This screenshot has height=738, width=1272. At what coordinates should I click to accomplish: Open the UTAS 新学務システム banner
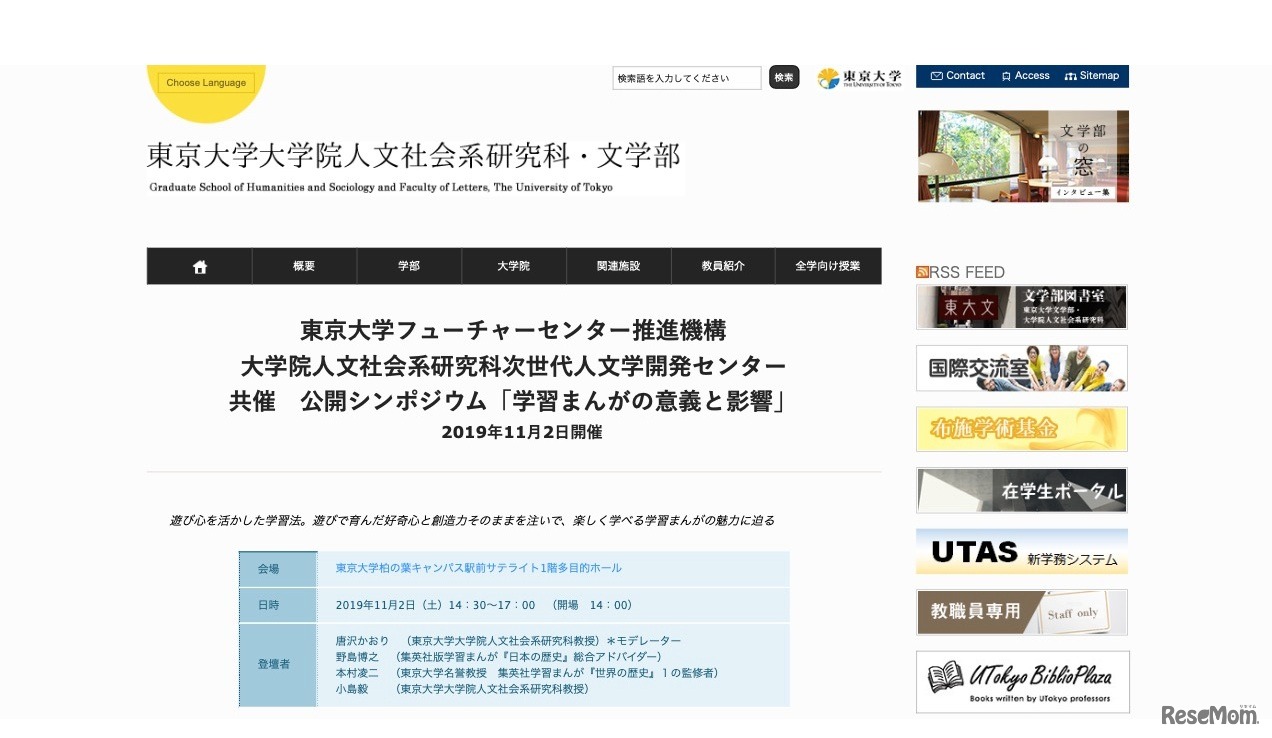[1021, 551]
